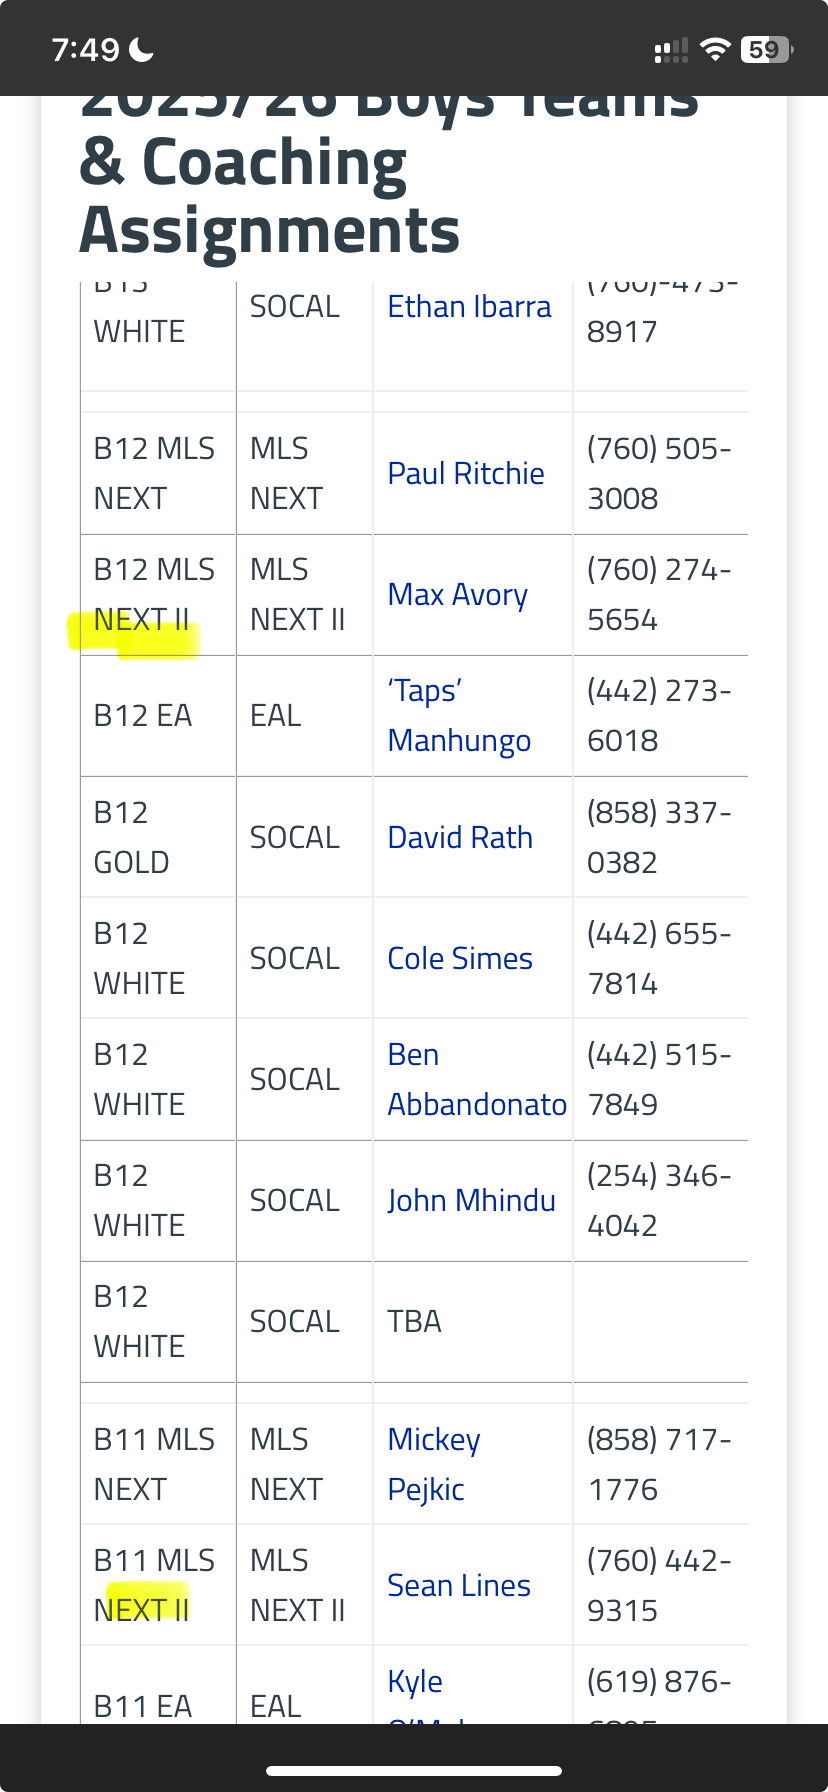This screenshot has width=828, height=1792.
Task: Open Max Avory coach profile
Action: 457,595
